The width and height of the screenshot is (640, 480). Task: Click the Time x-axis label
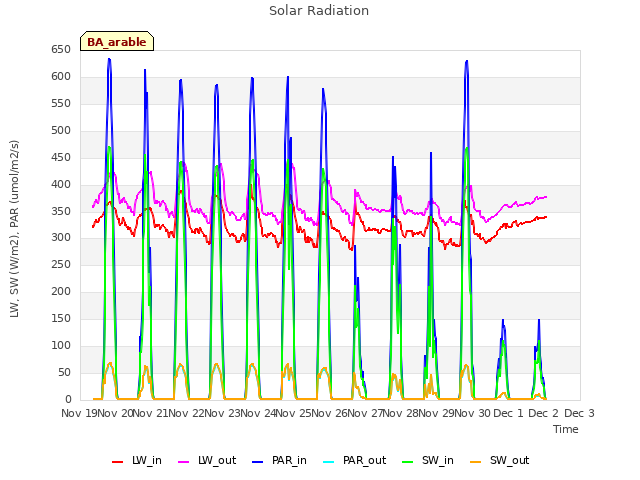tap(566, 429)
